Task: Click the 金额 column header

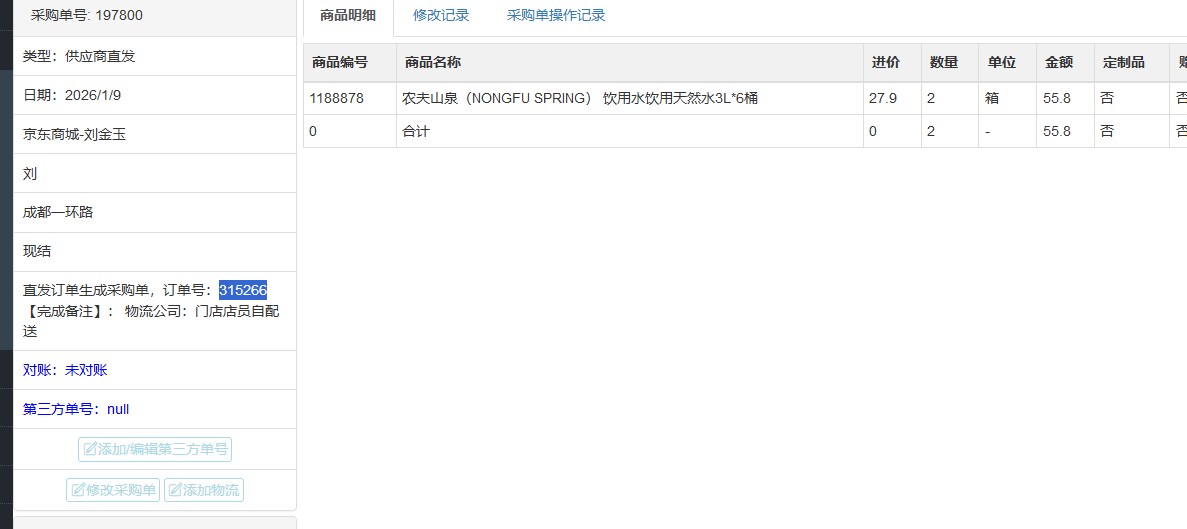Action: coord(1059,62)
